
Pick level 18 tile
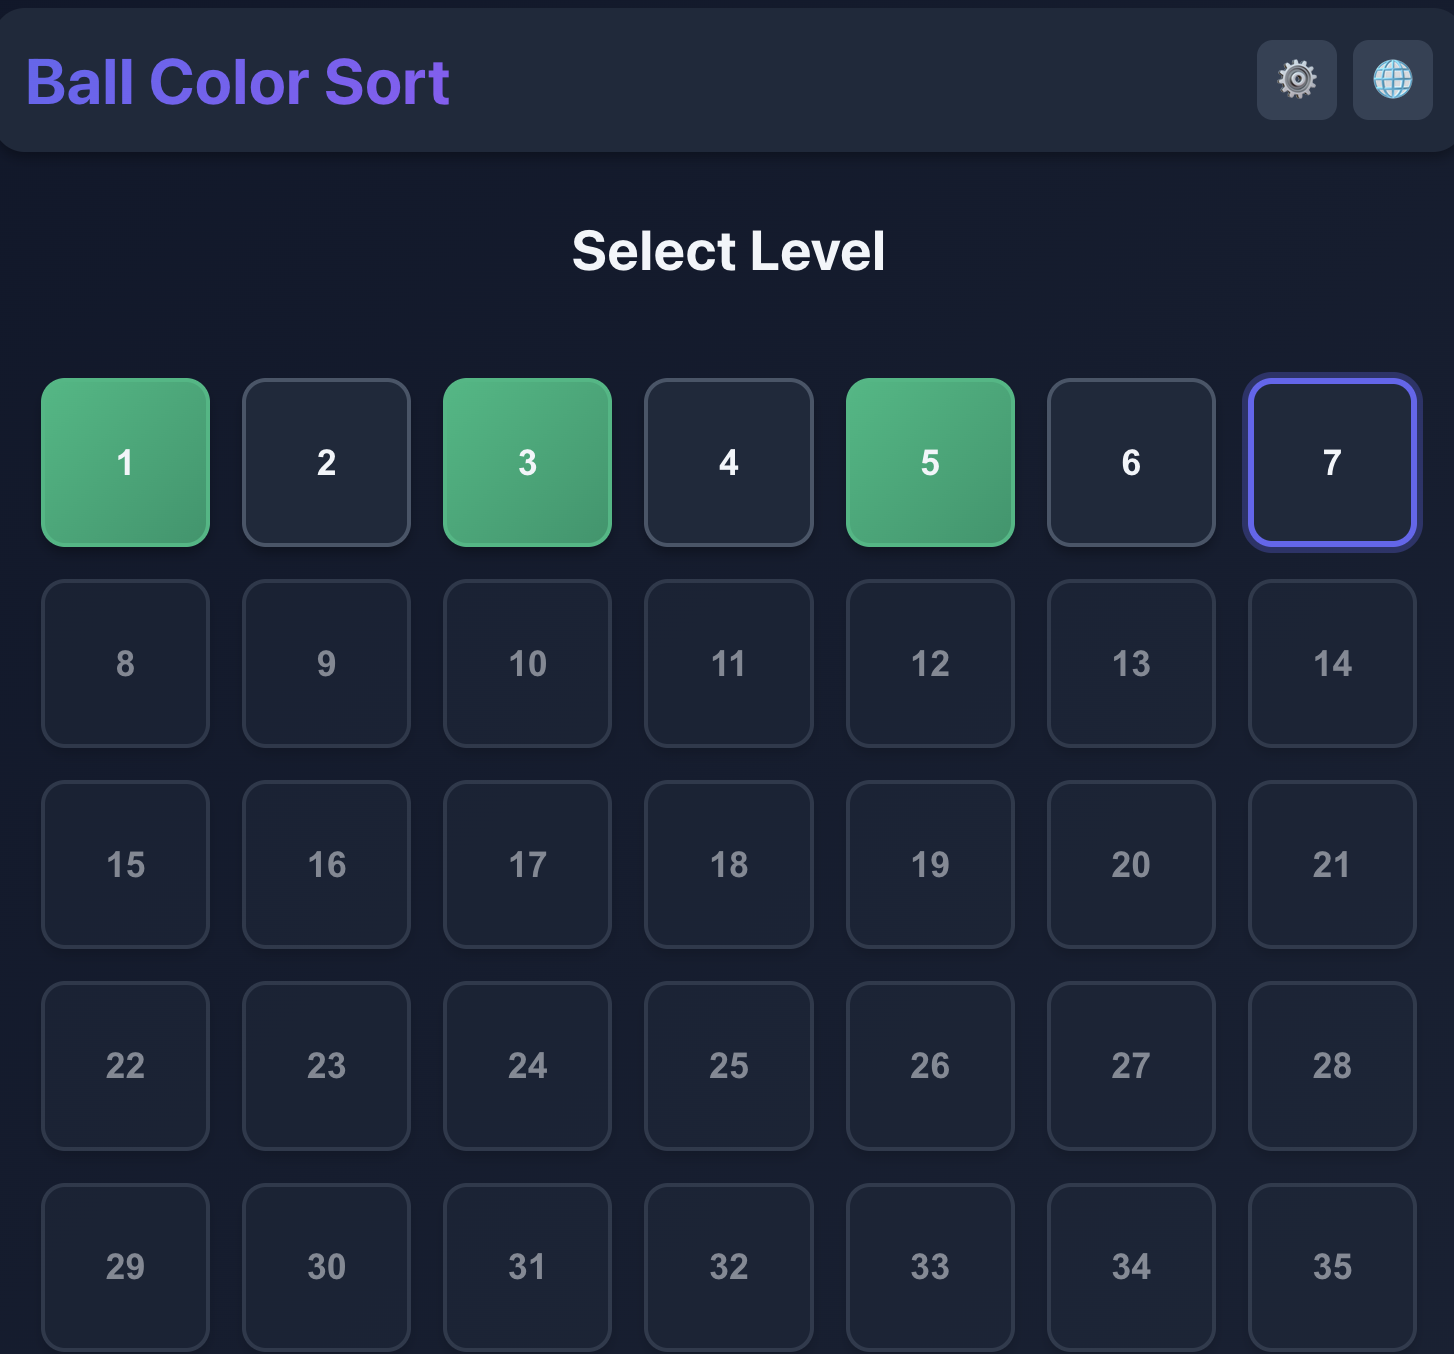point(728,864)
